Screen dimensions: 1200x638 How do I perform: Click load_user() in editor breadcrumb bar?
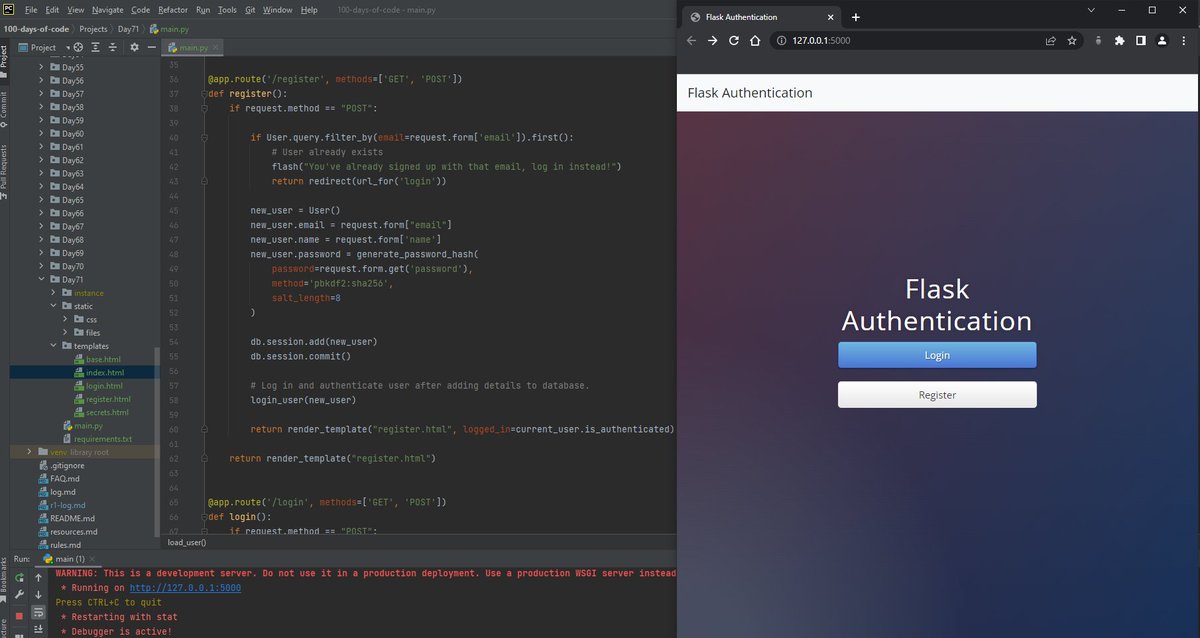point(187,542)
